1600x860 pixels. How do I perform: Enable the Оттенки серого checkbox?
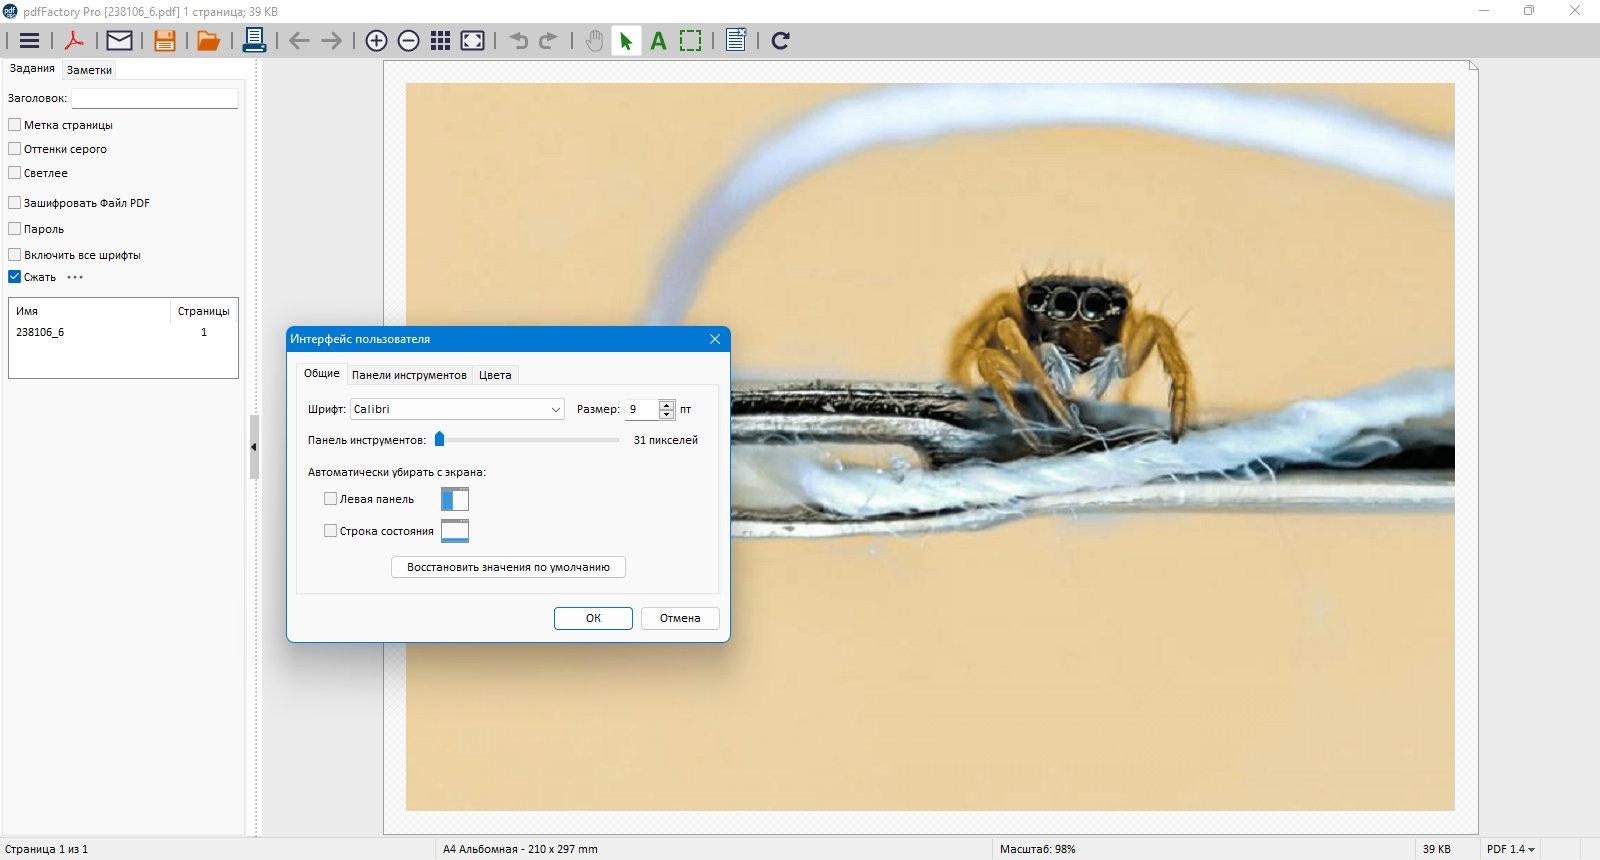coord(15,149)
